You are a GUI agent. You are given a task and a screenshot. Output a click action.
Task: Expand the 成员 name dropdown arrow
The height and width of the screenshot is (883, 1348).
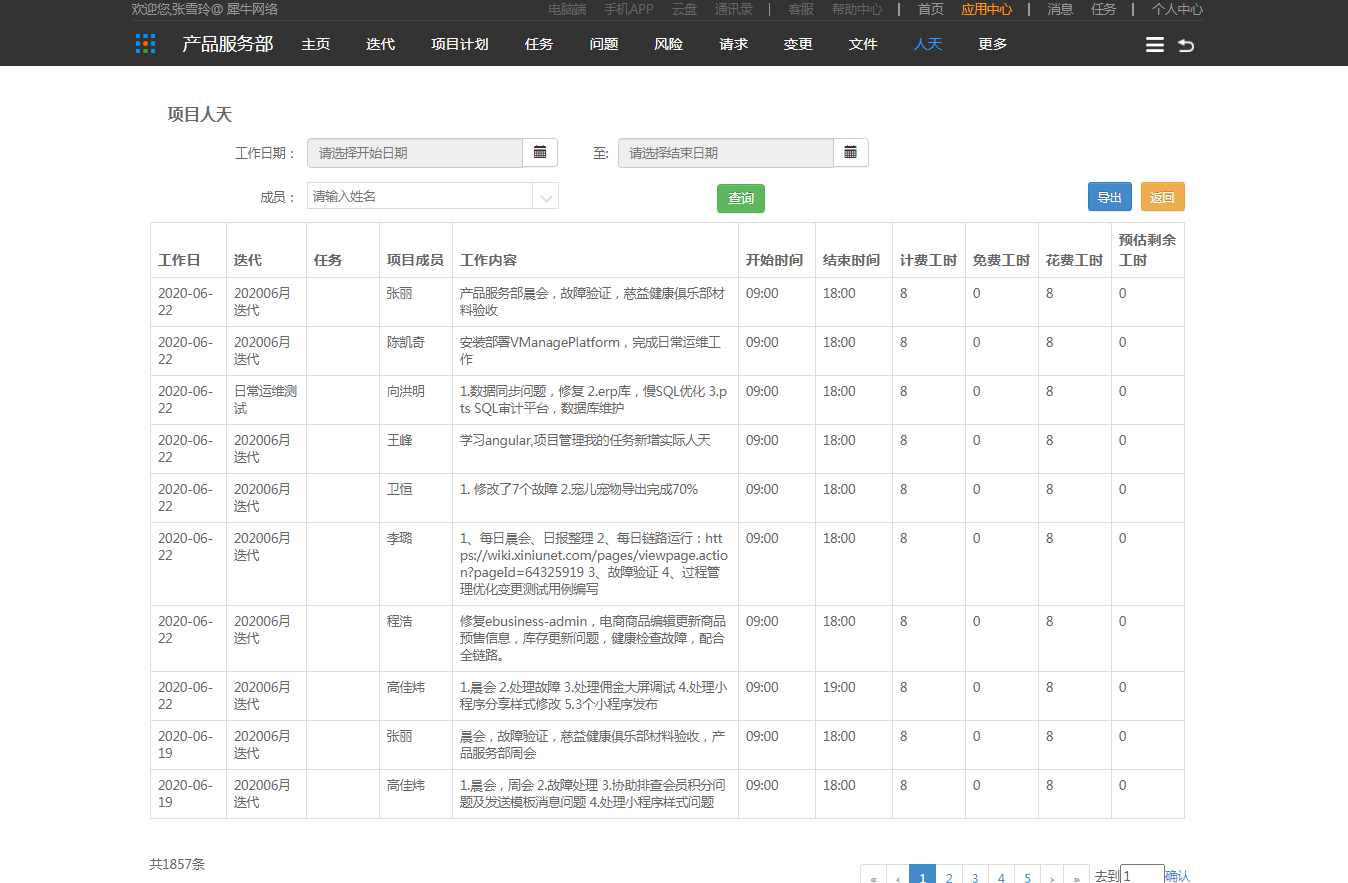coord(546,197)
